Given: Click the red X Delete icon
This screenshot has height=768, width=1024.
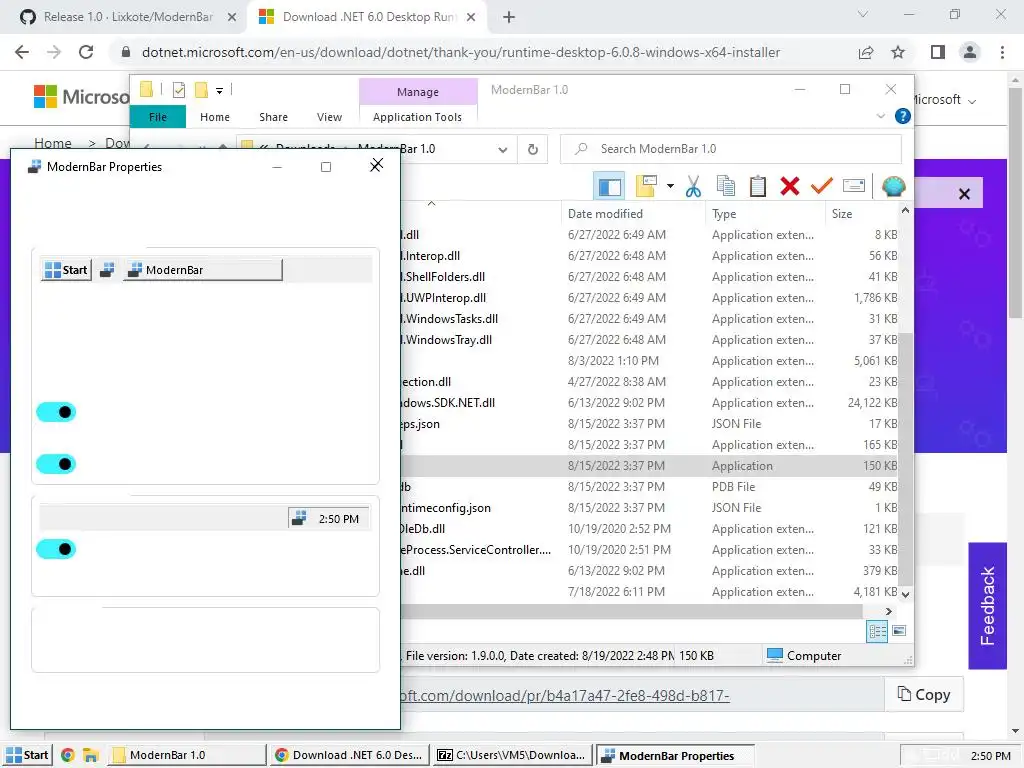Looking at the screenshot, I should 790,186.
